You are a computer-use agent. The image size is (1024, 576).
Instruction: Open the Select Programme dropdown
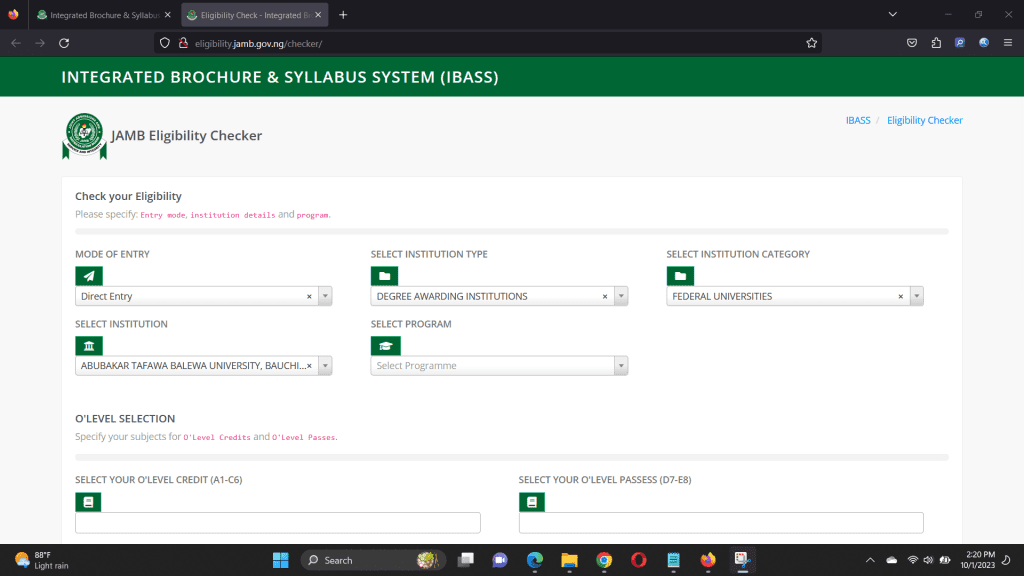[499, 366]
